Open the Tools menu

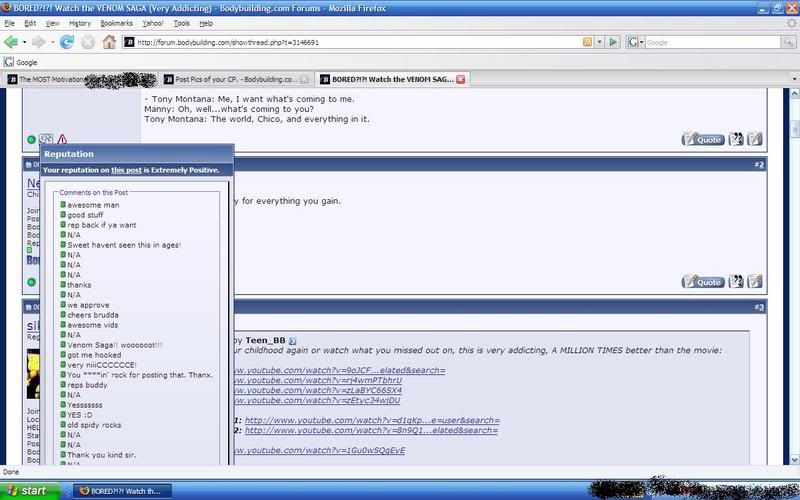click(x=181, y=23)
